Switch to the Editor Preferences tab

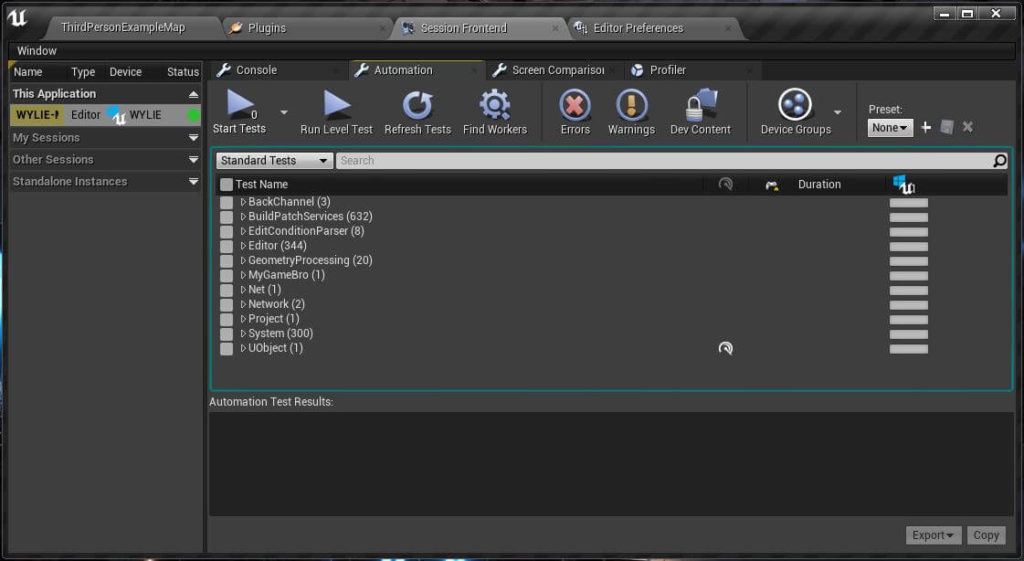tap(653, 28)
